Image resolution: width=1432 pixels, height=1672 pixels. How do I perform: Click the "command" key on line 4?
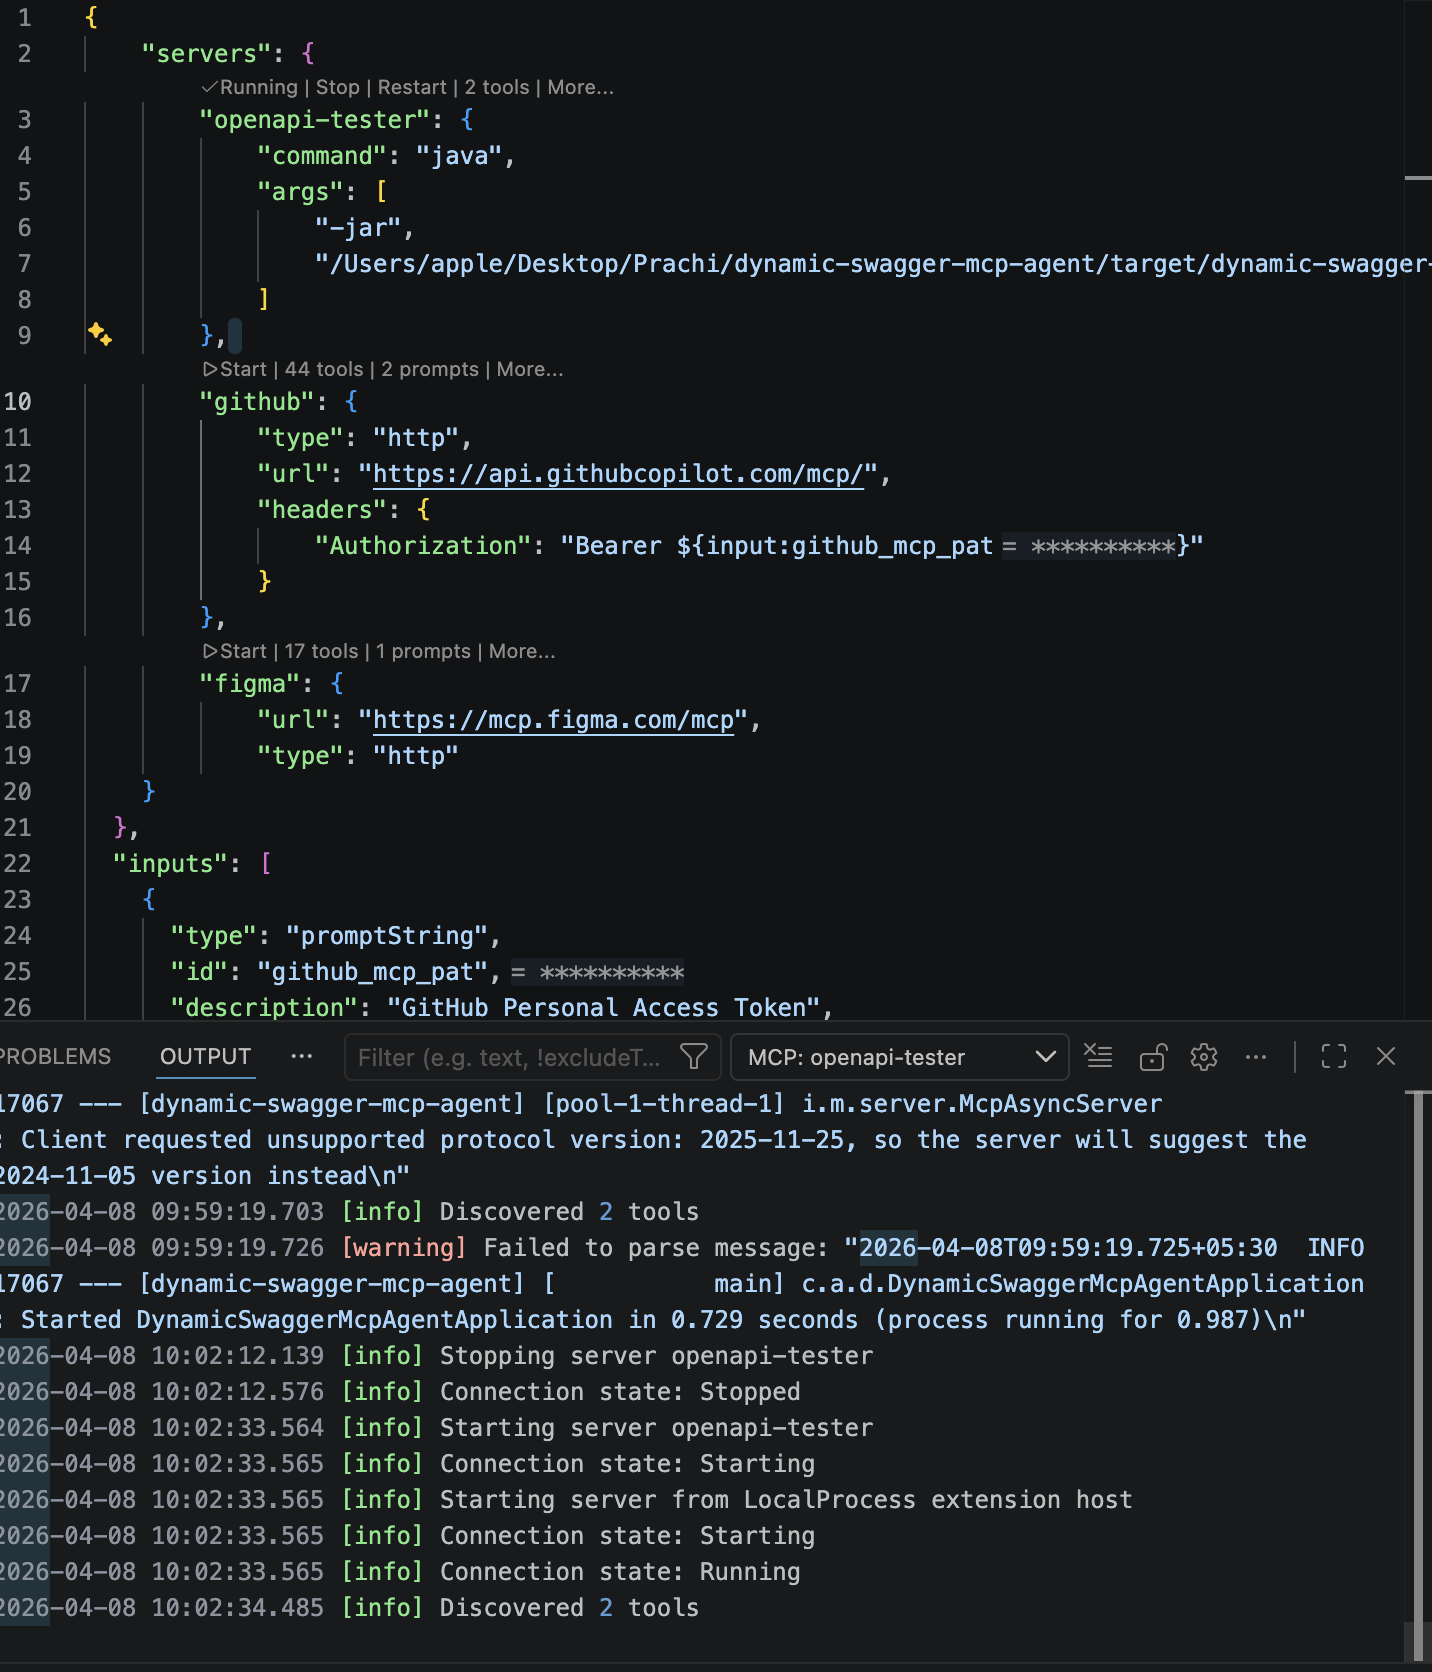322,155
